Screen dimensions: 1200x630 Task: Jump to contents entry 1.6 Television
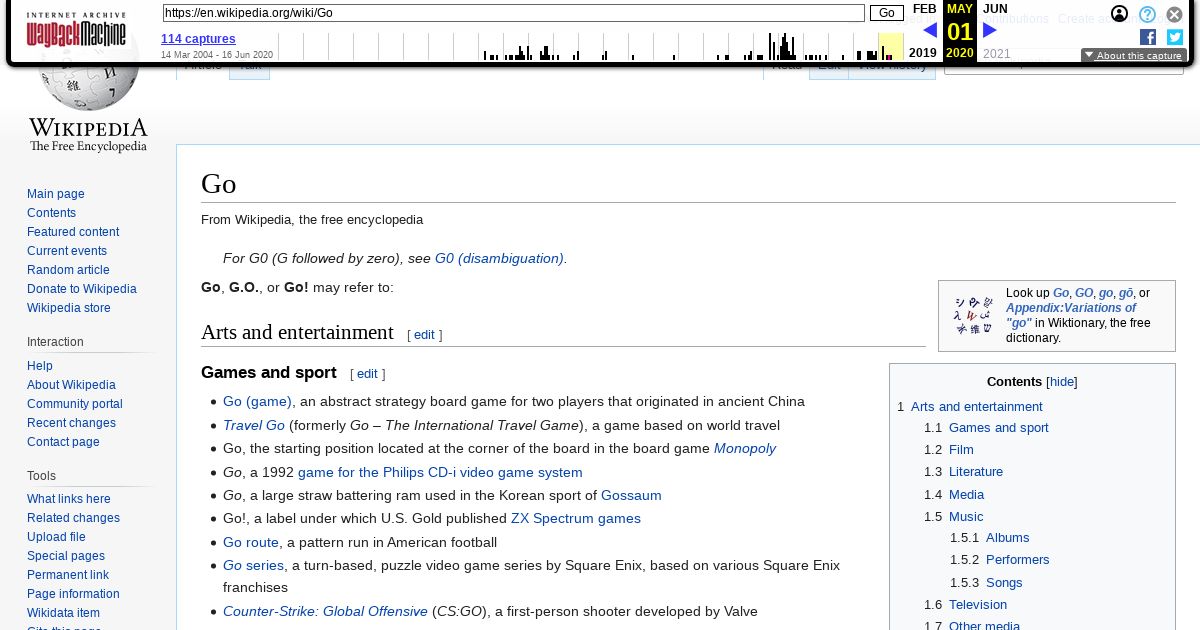(965, 605)
